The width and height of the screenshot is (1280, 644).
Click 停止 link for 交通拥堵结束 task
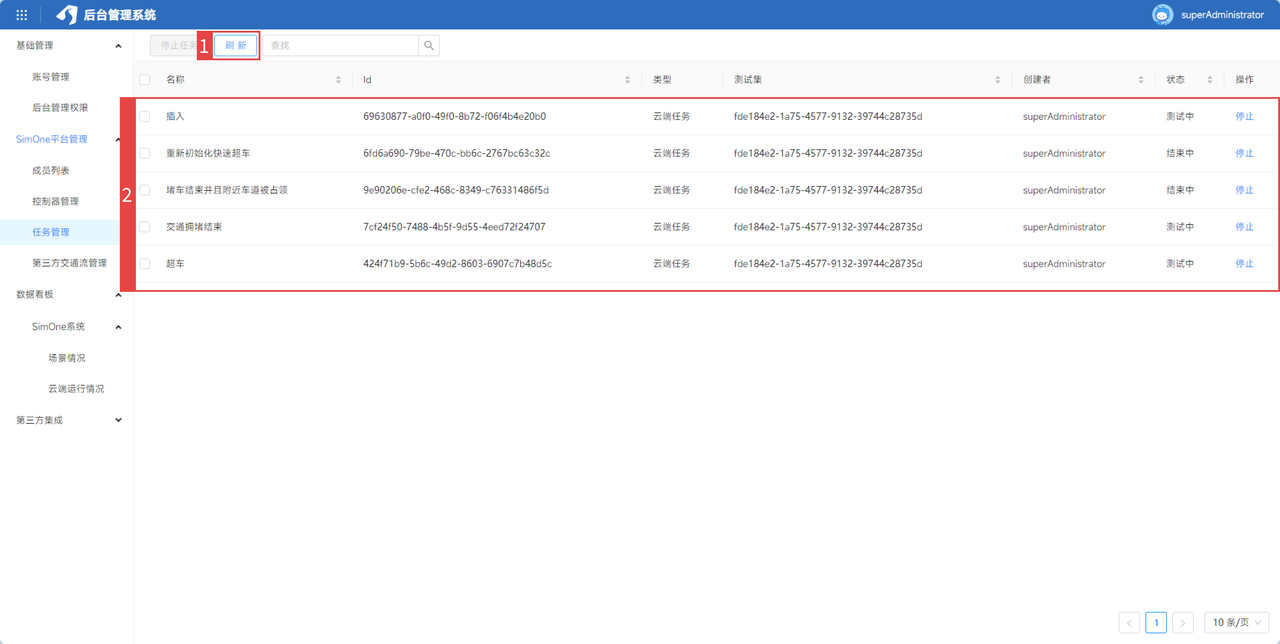click(1244, 227)
